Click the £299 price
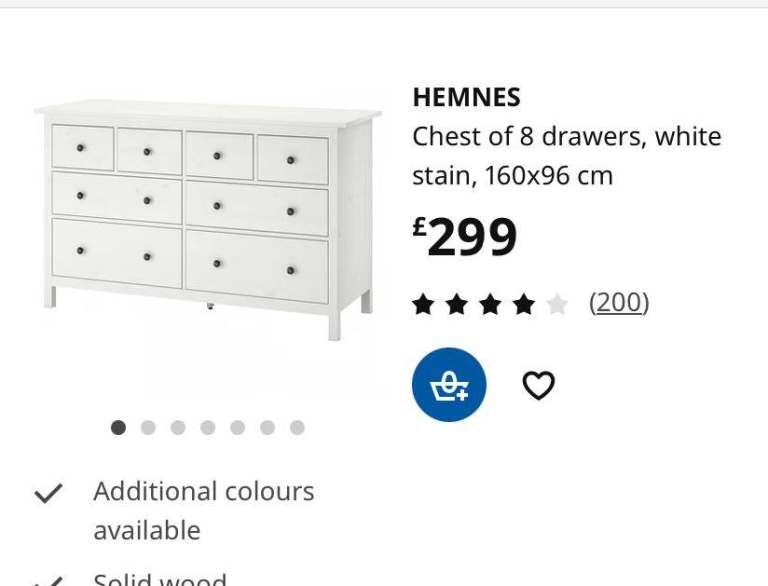 (x=465, y=238)
